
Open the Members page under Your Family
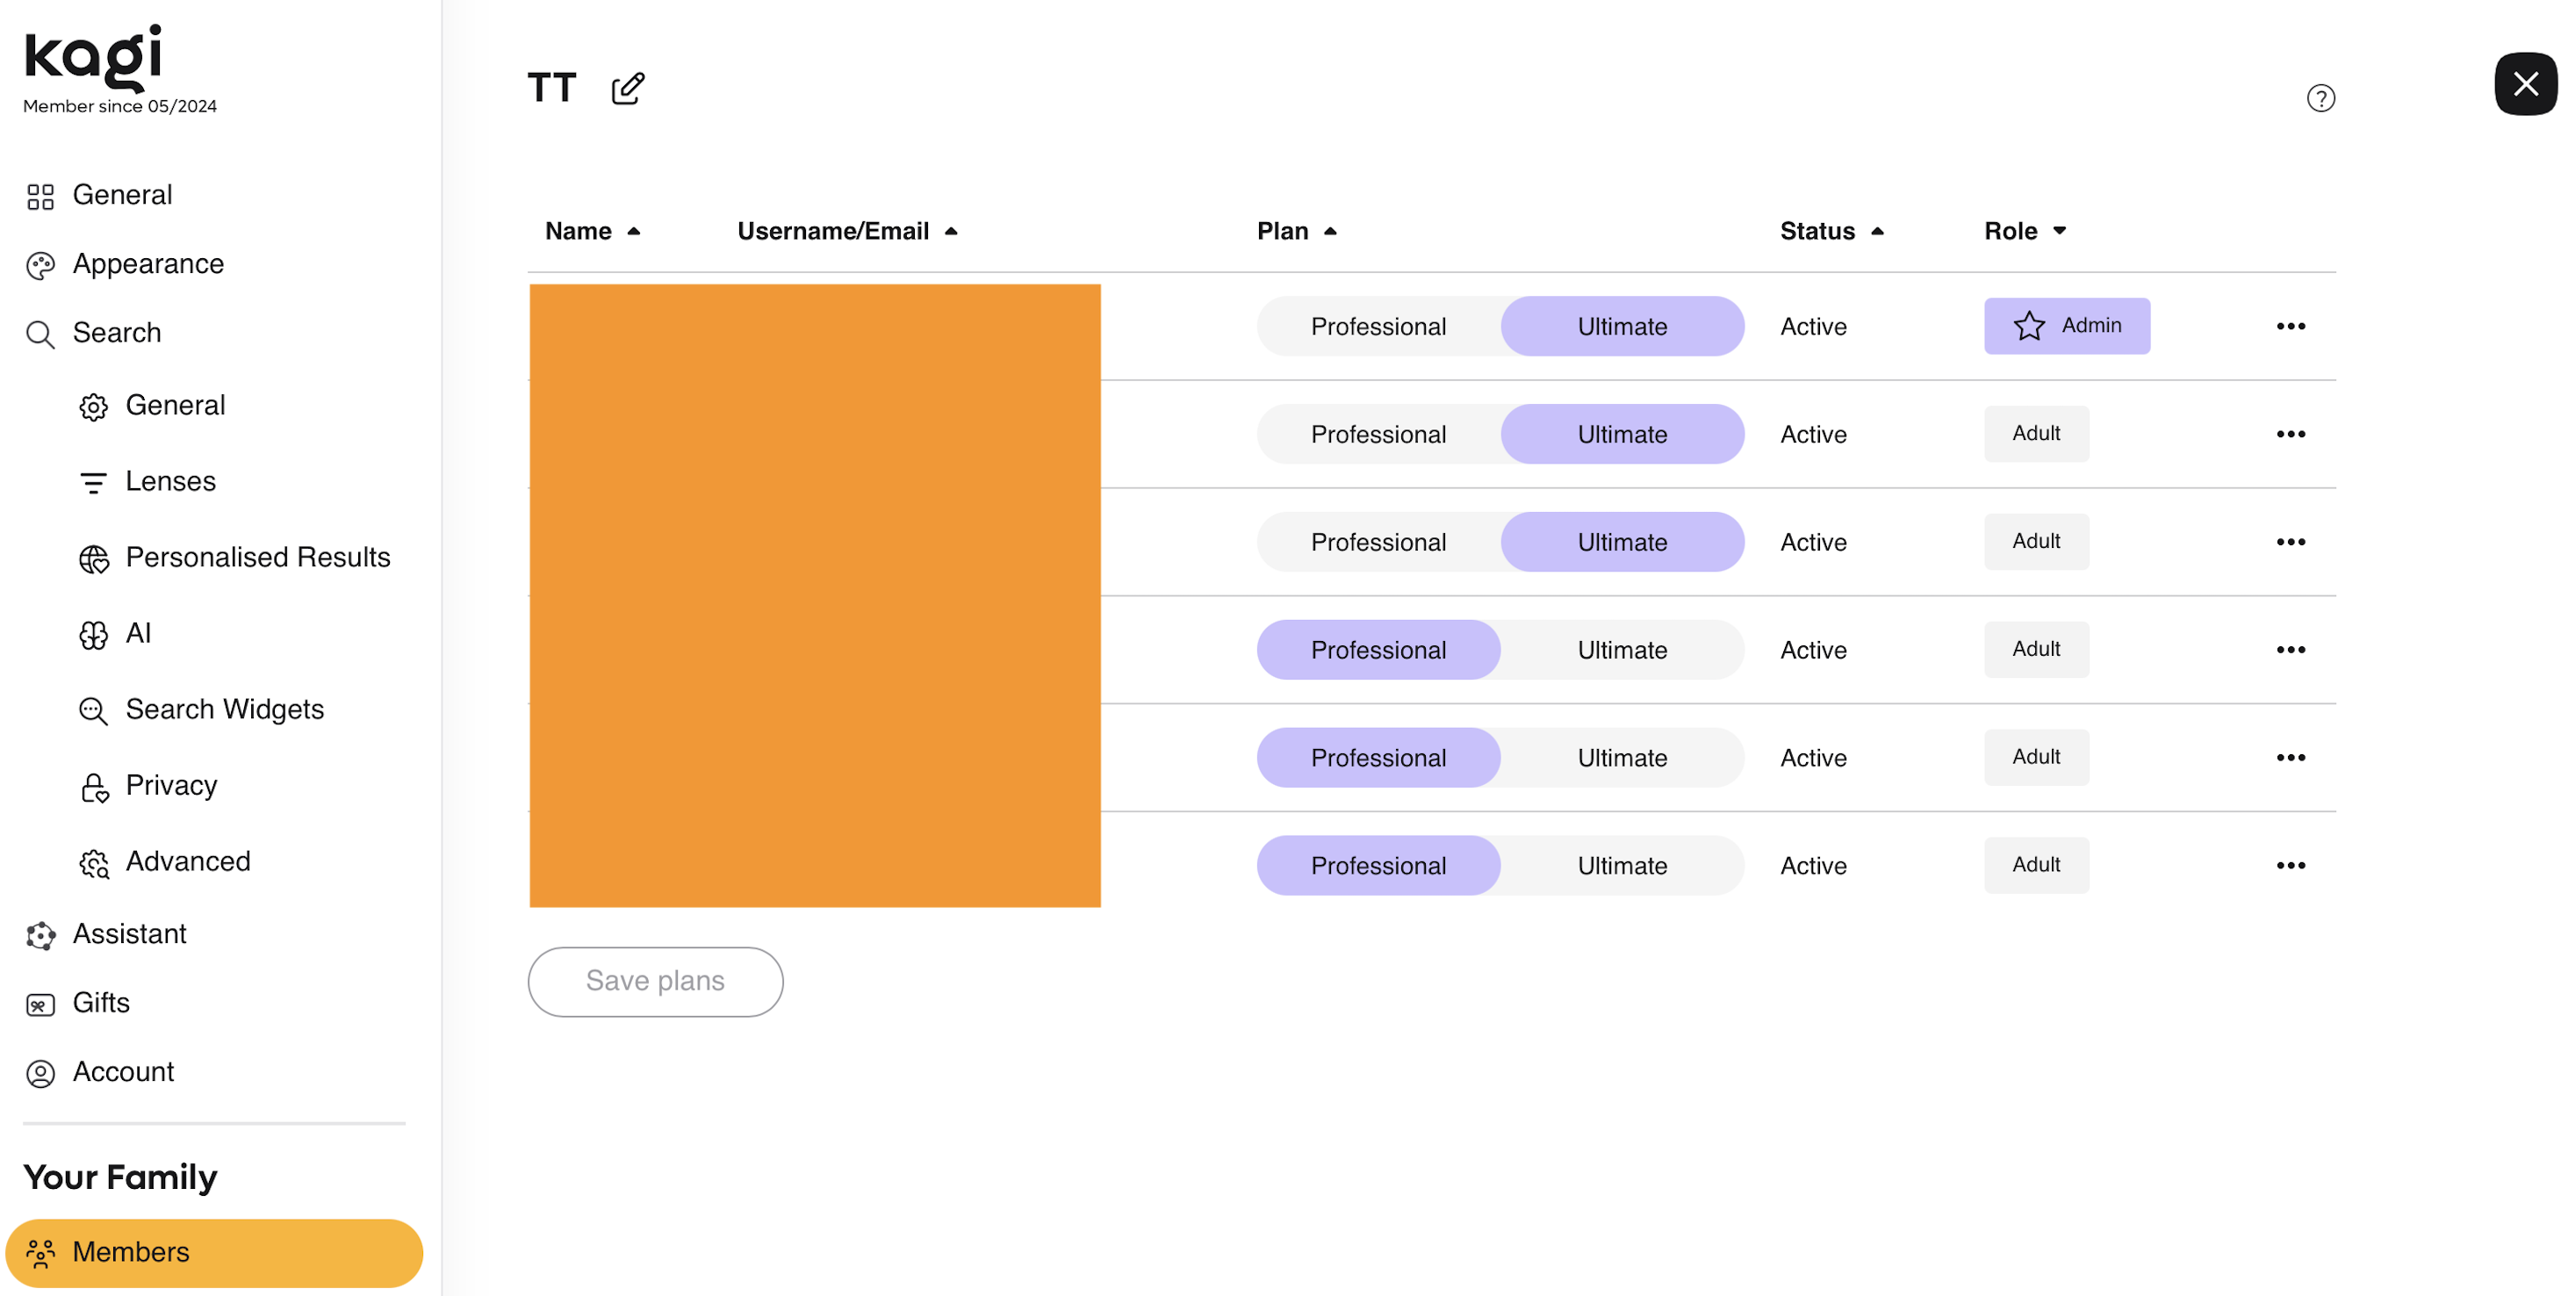click(x=131, y=1252)
